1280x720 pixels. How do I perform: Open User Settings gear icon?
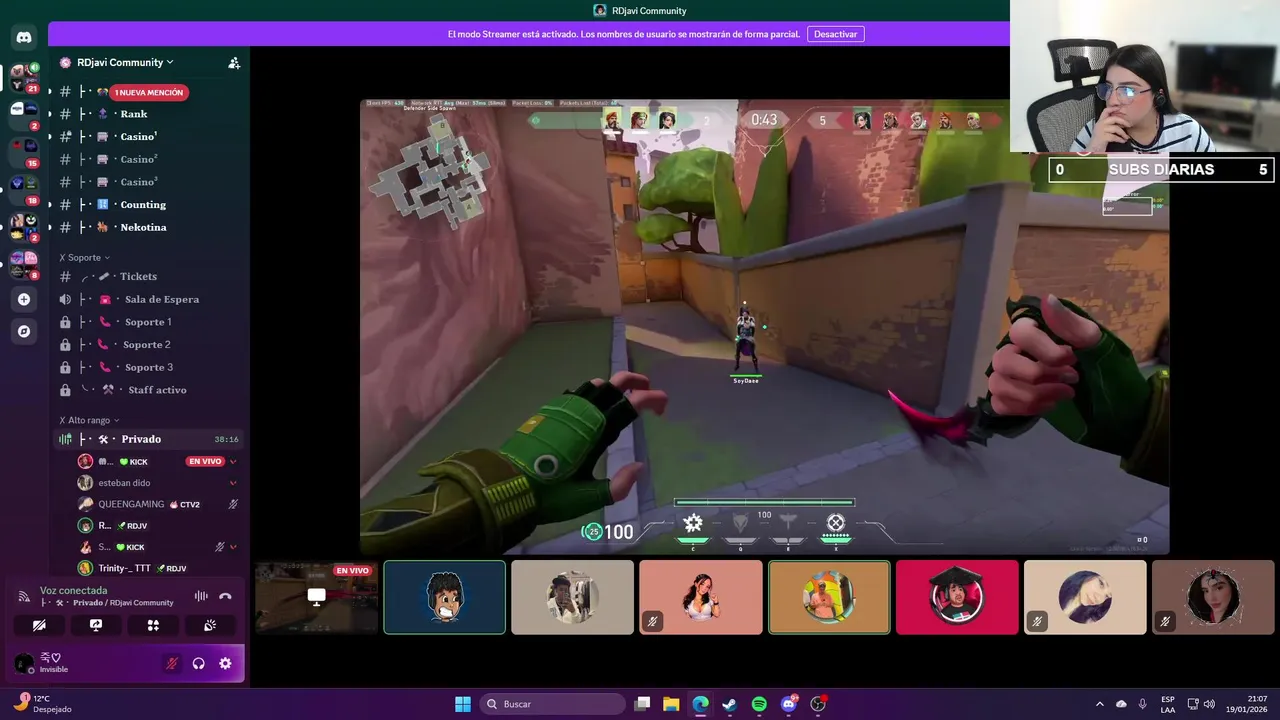[225, 663]
